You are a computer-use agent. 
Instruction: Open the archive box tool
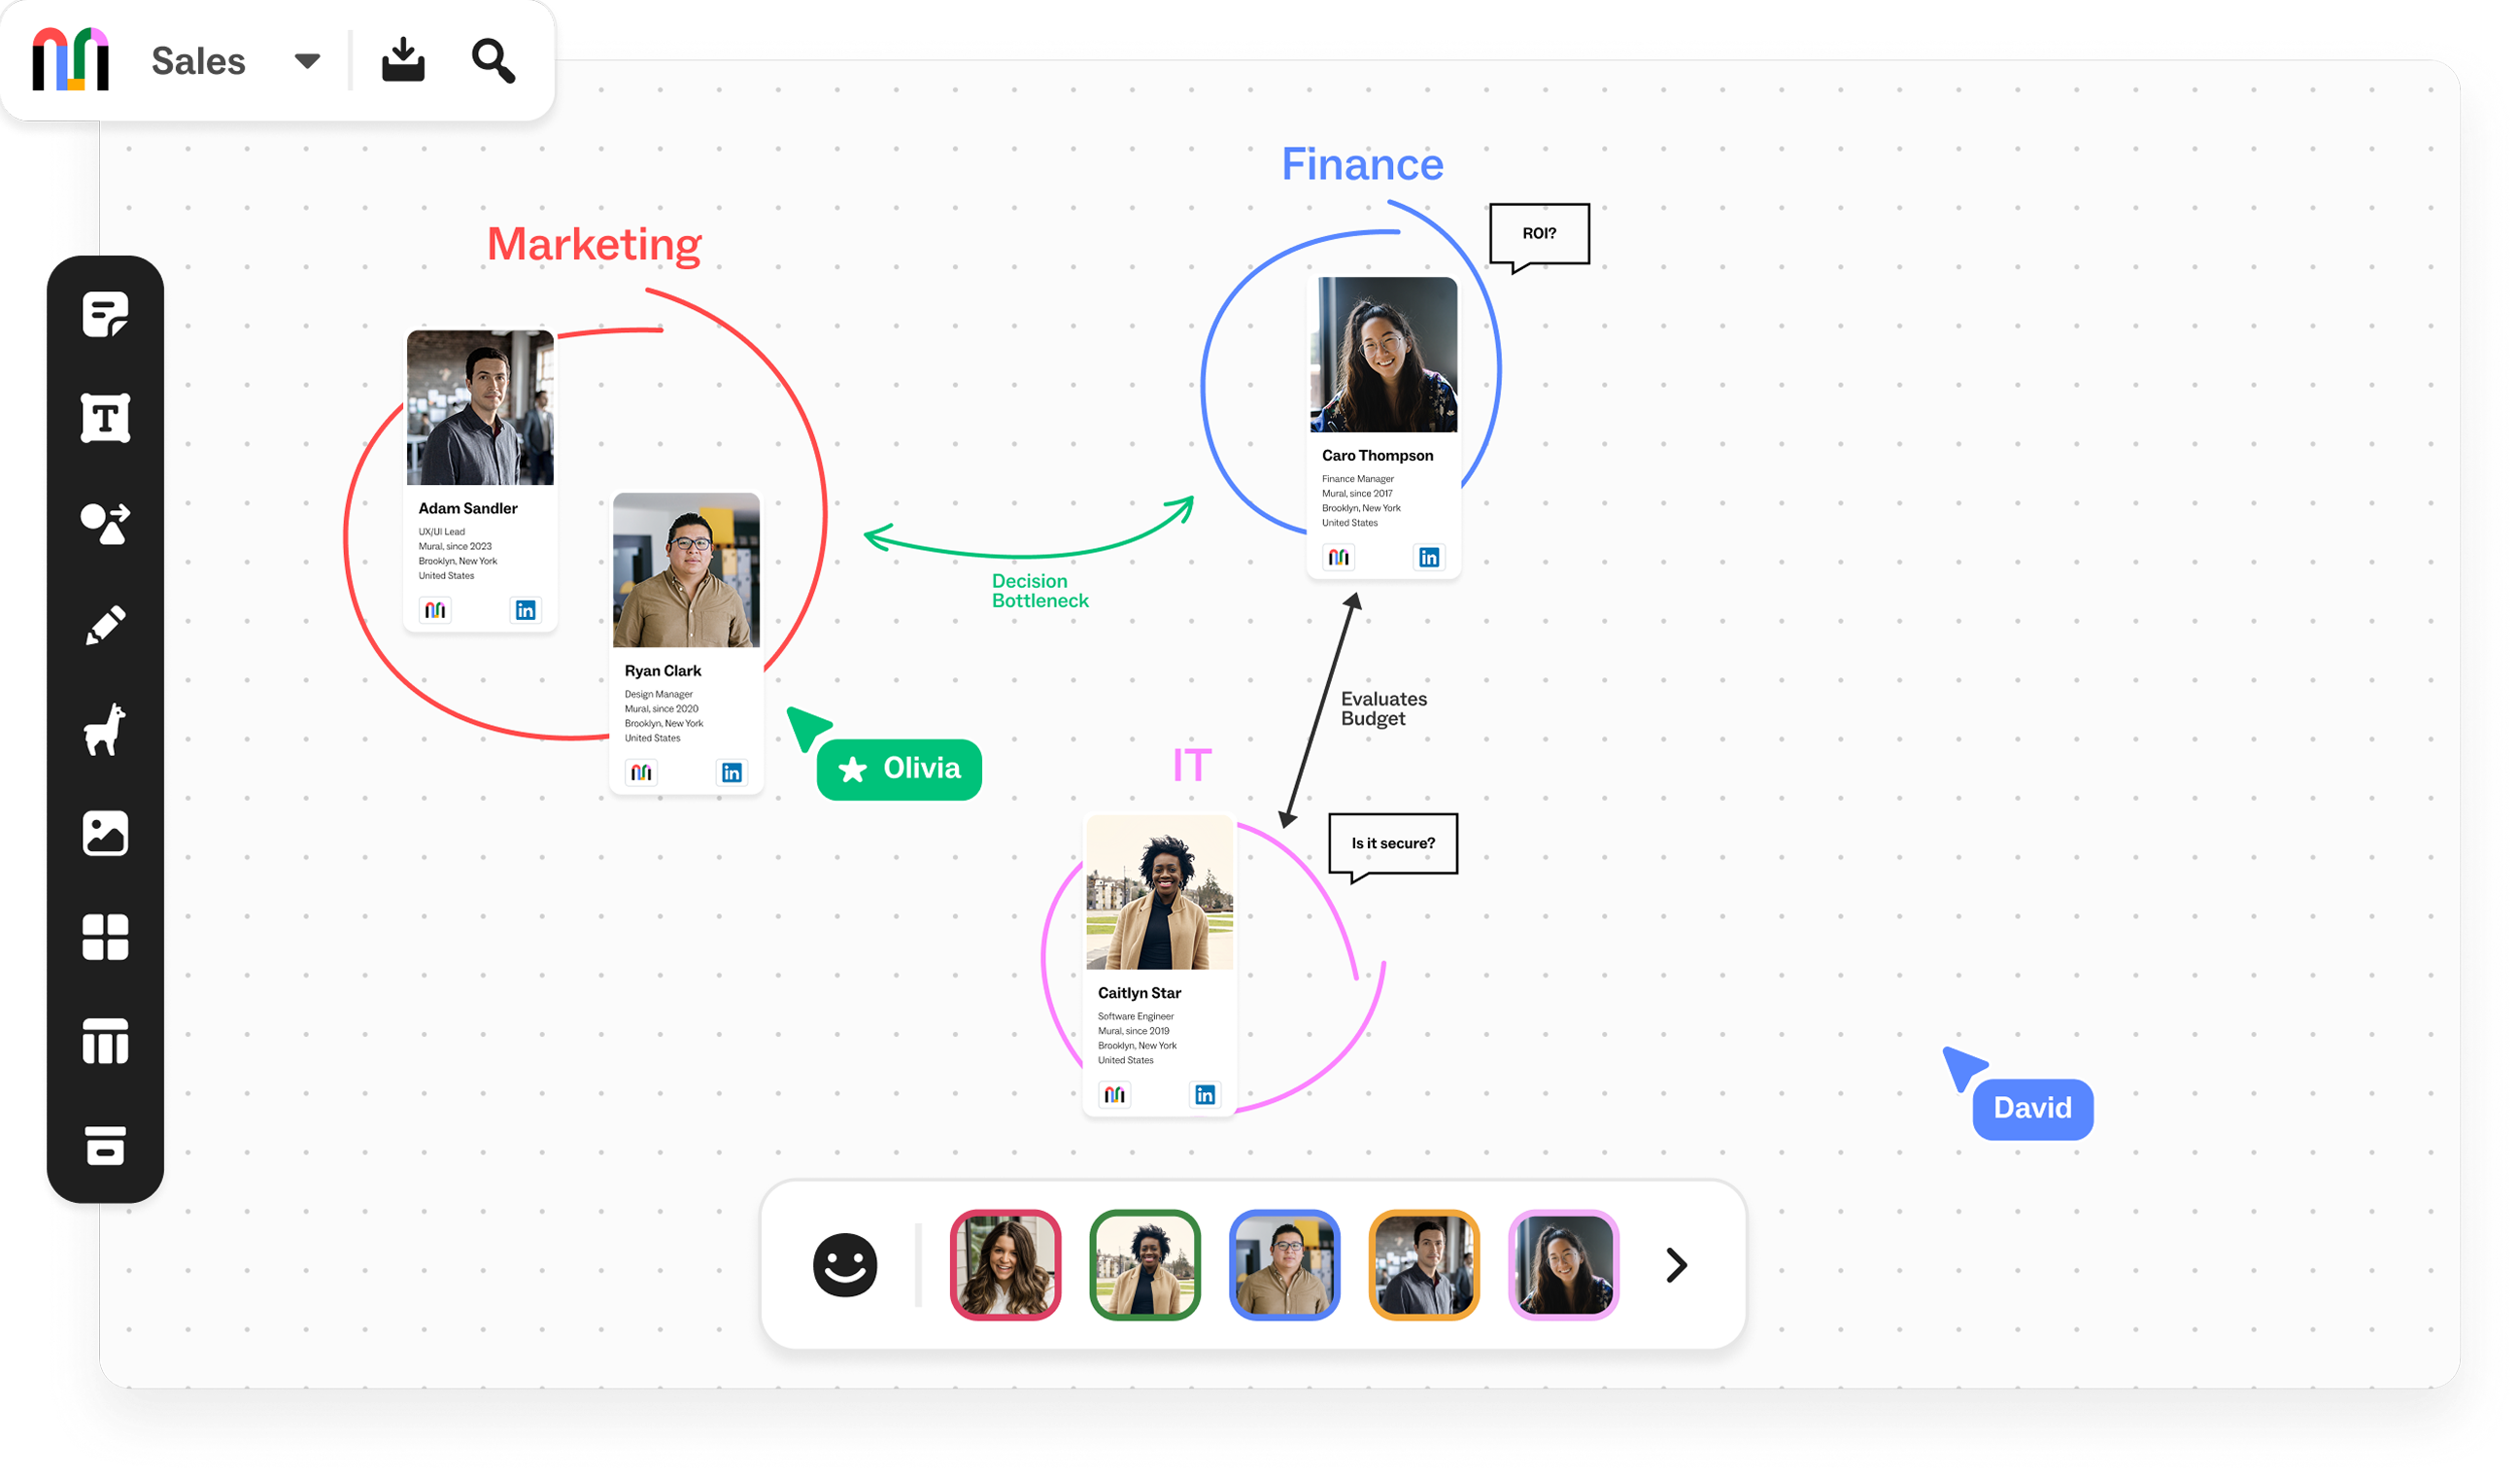(105, 1146)
